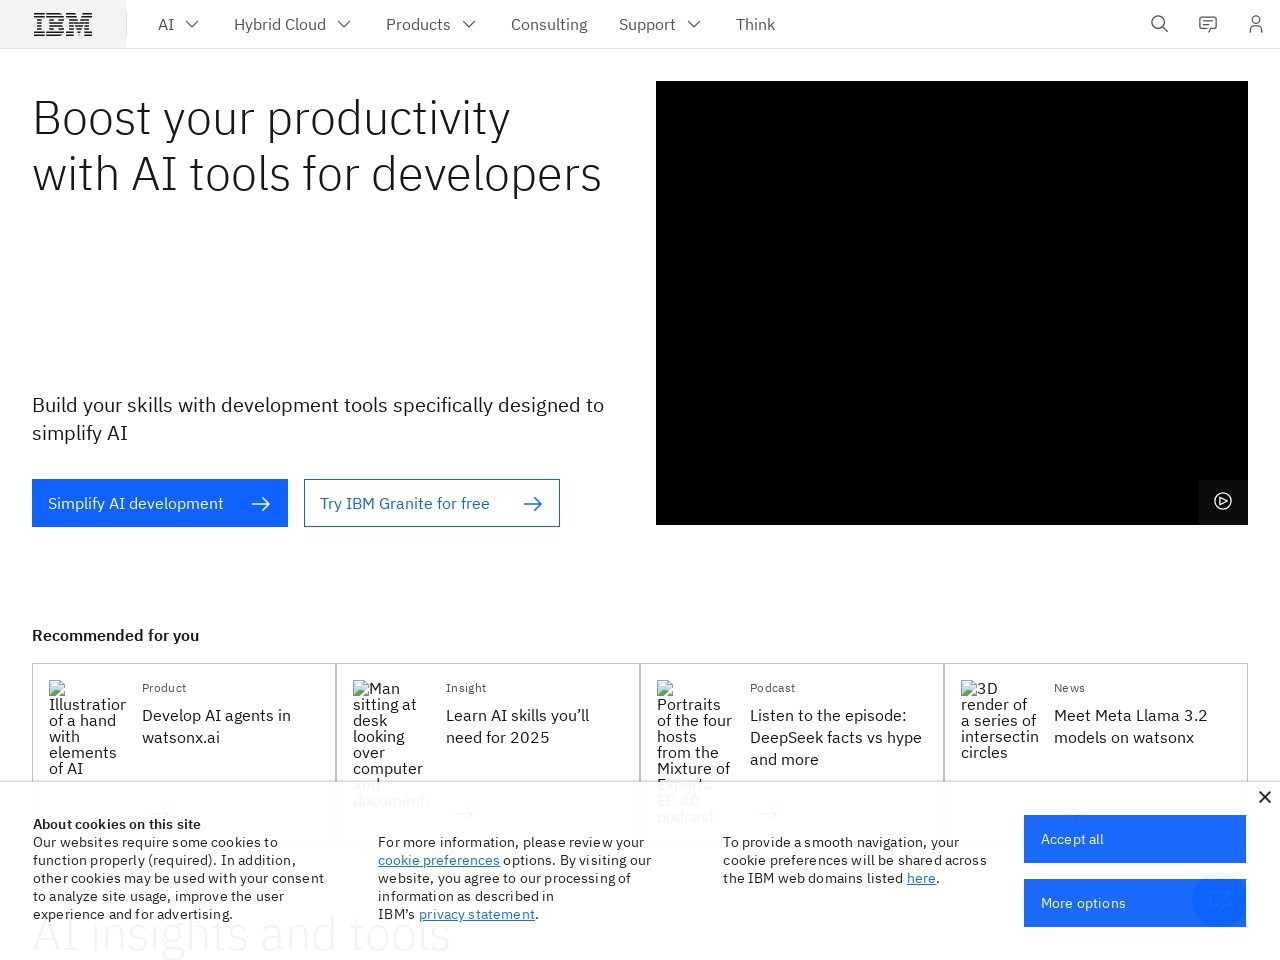Expand the AI menu
Viewport: 1280px width, 960px height.
coord(179,24)
